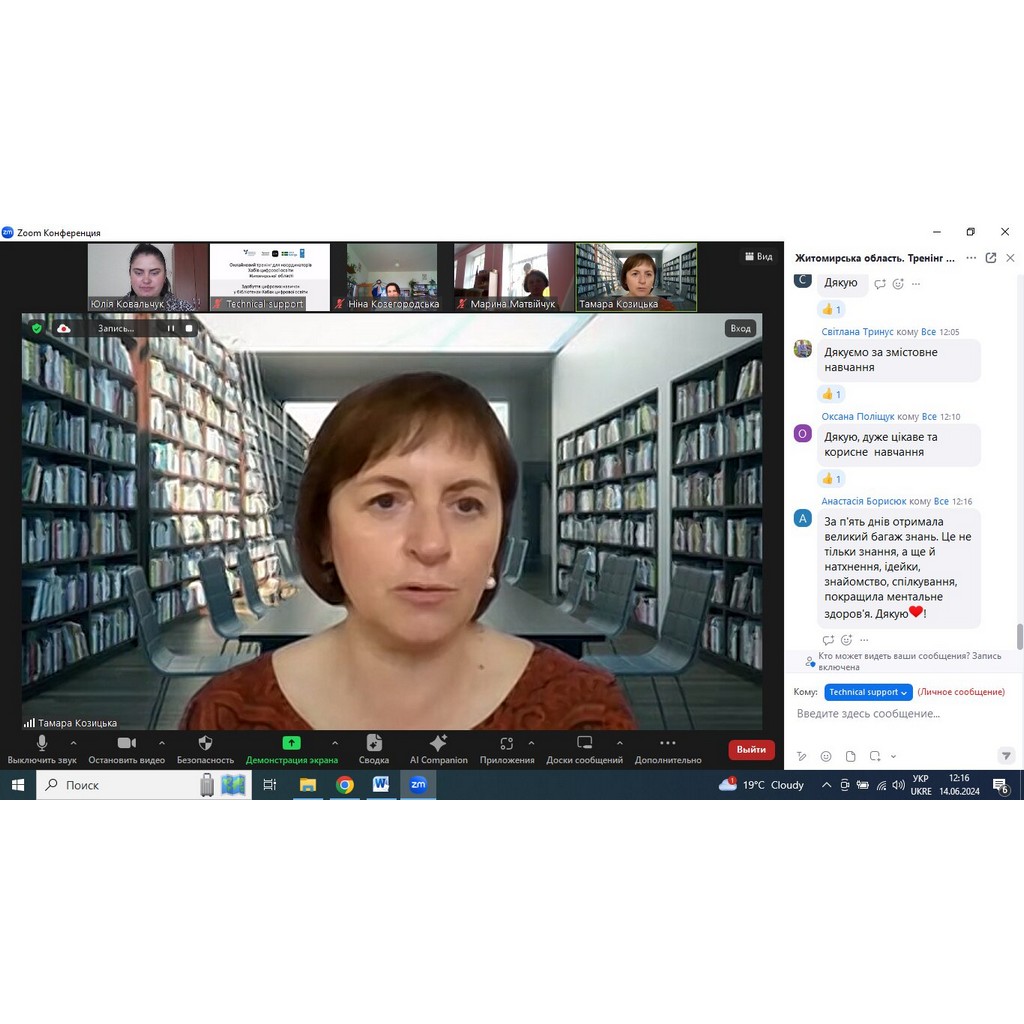Toggle camera with Остановить видео
The height and width of the screenshot is (1024, 1024).
[126, 749]
